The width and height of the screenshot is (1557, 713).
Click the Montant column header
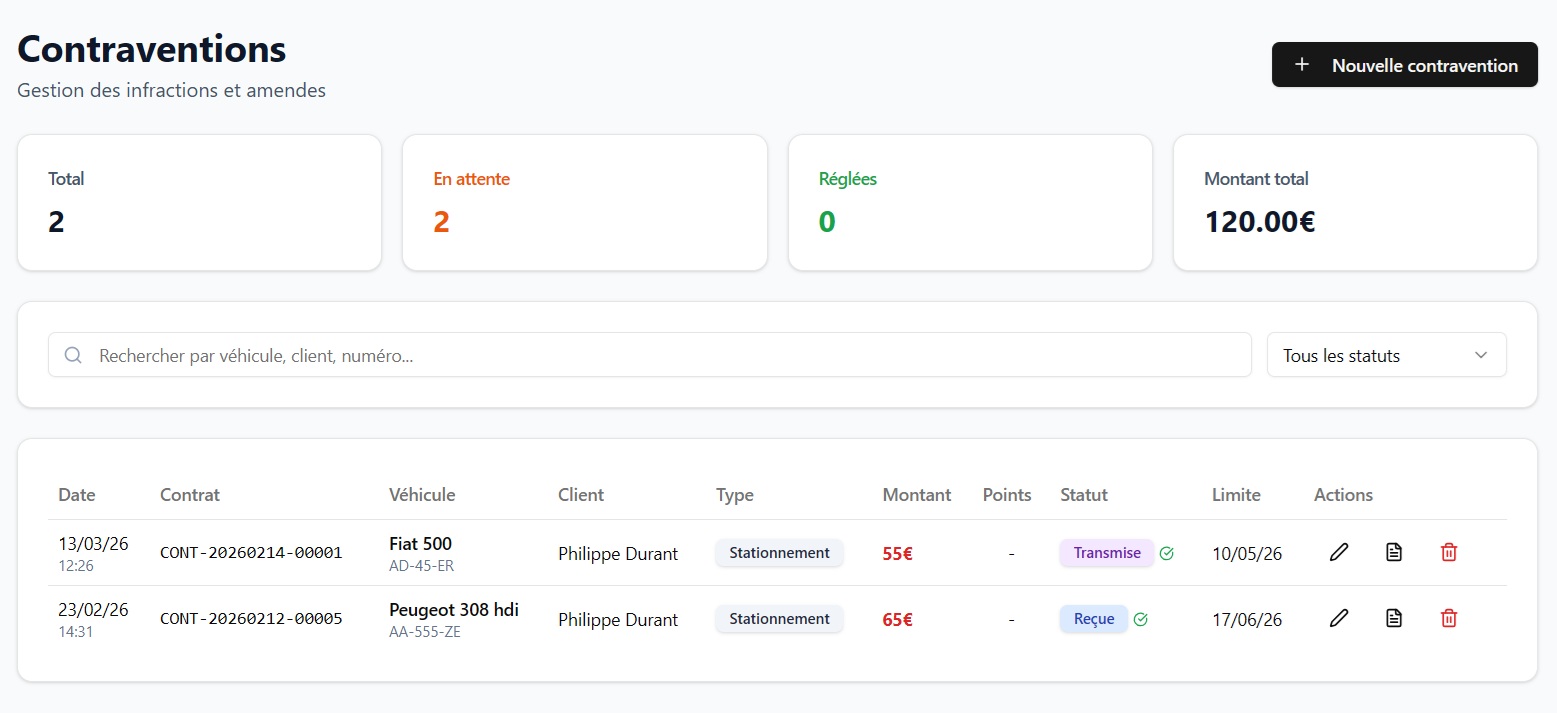[x=916, y=494]
